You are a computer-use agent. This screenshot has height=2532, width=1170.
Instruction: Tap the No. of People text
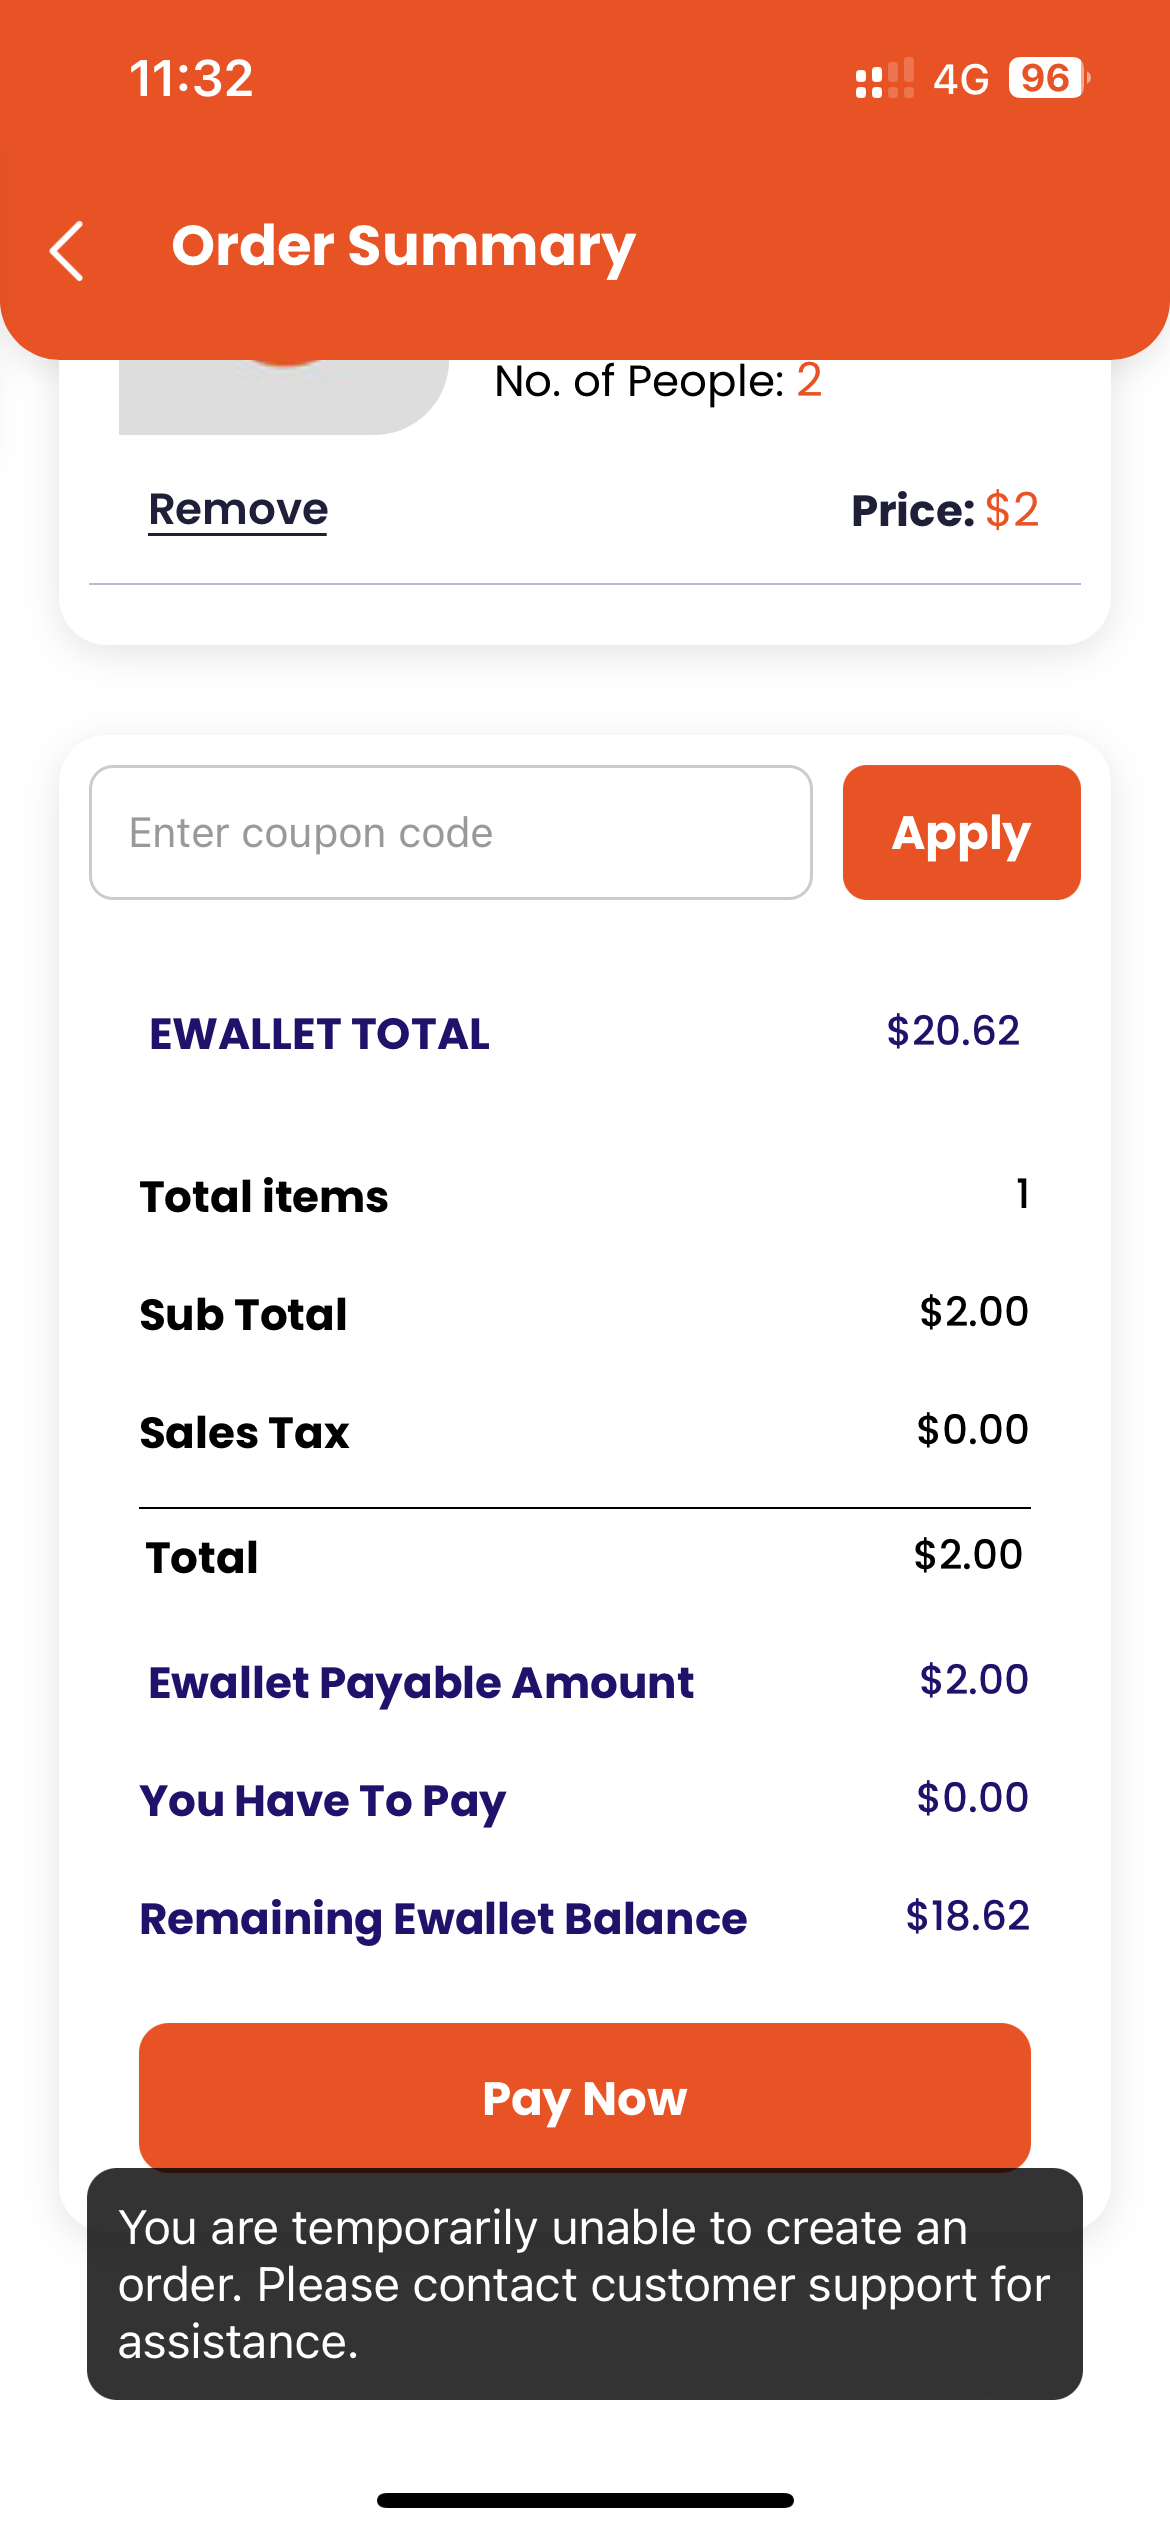pyautogui.click(x=657, y=381)
